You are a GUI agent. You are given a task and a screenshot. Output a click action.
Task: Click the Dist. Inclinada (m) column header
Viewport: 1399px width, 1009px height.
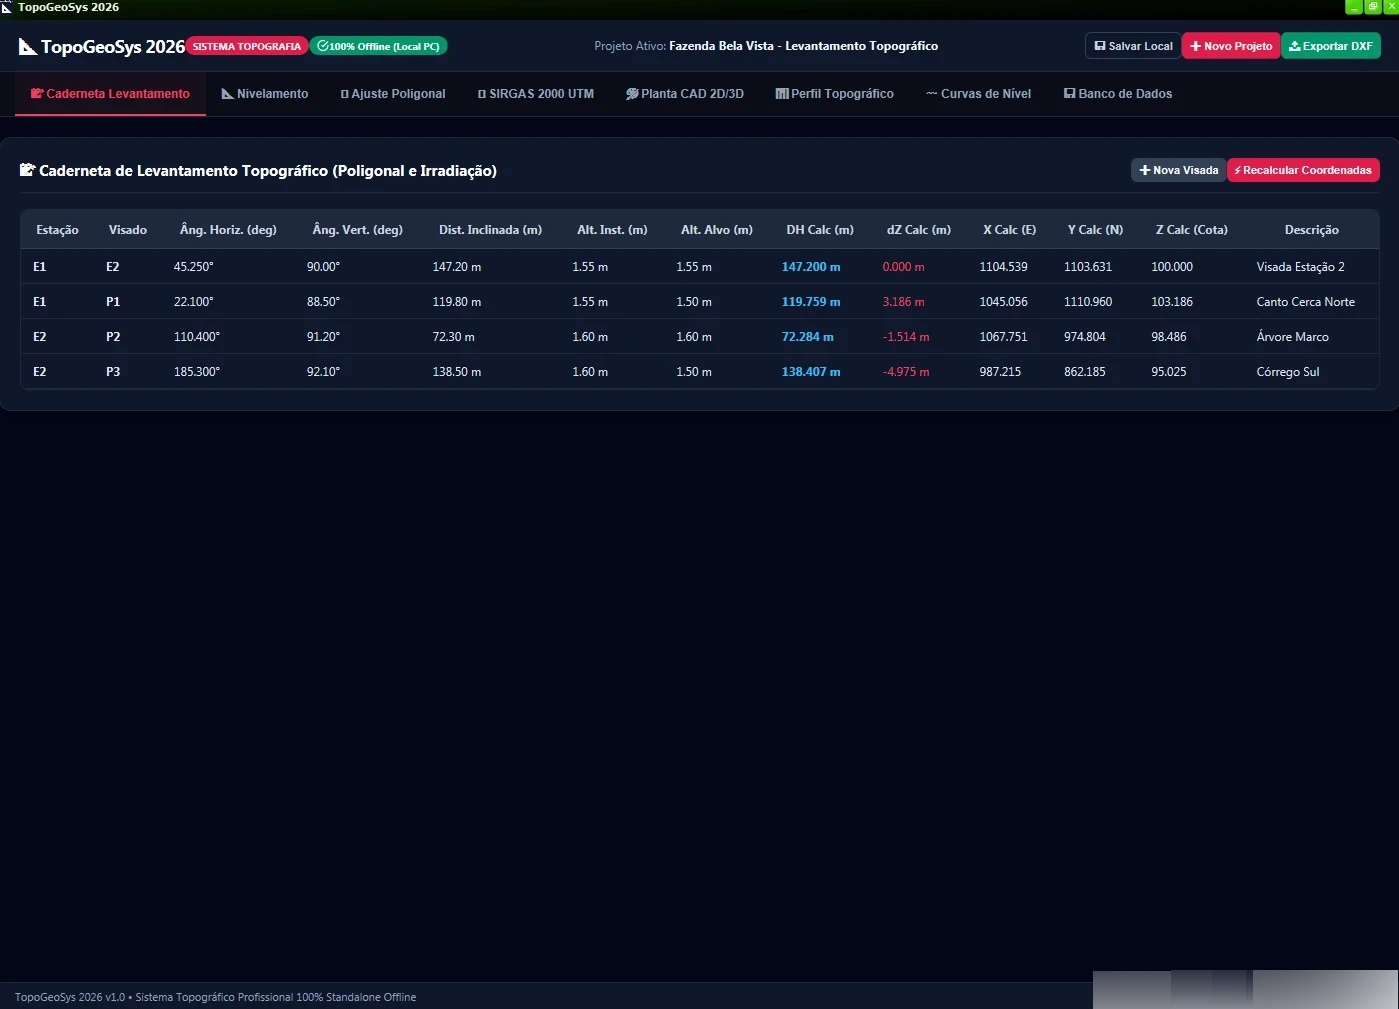pyautogui.click(x=490, y=230)
